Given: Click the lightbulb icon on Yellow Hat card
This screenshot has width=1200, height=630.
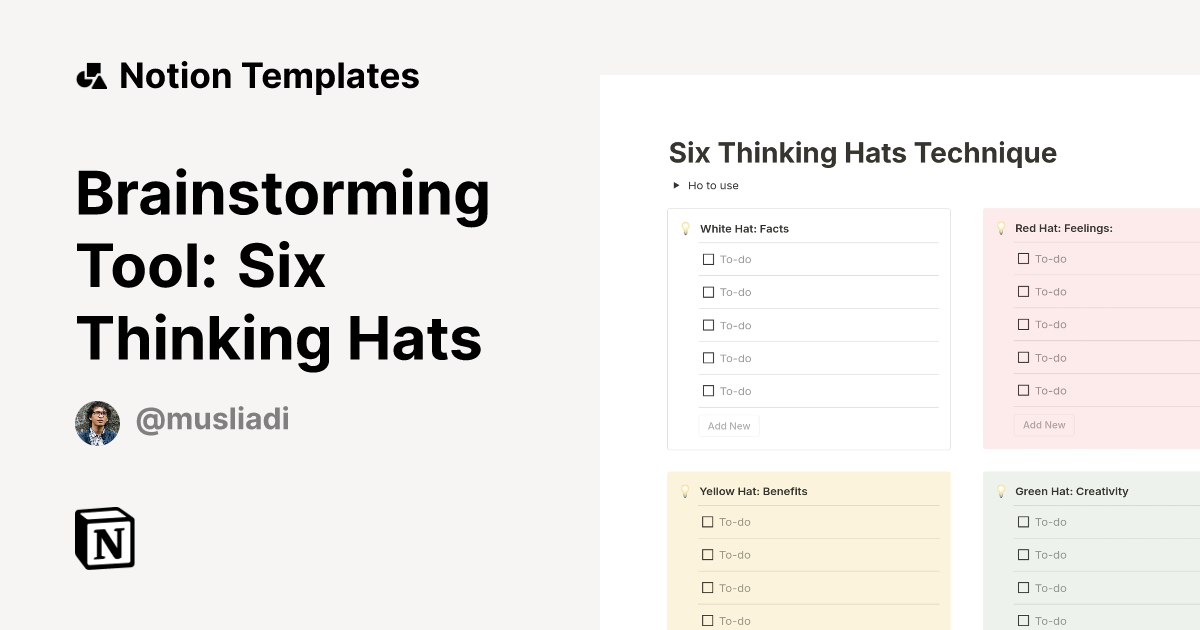Looking at the screenshot, I should (685, 491).
